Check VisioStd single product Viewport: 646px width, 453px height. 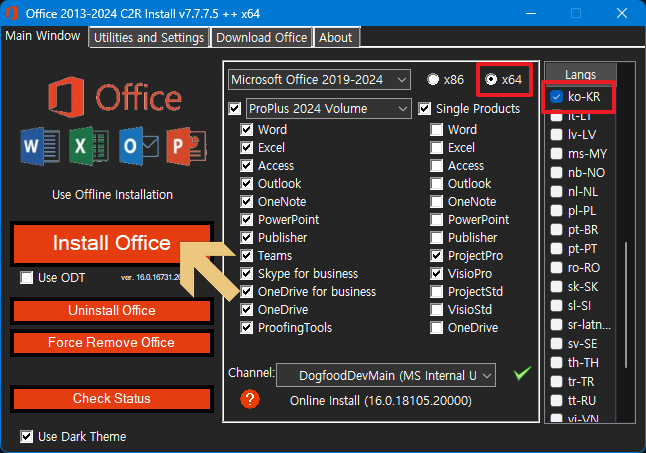436,309
